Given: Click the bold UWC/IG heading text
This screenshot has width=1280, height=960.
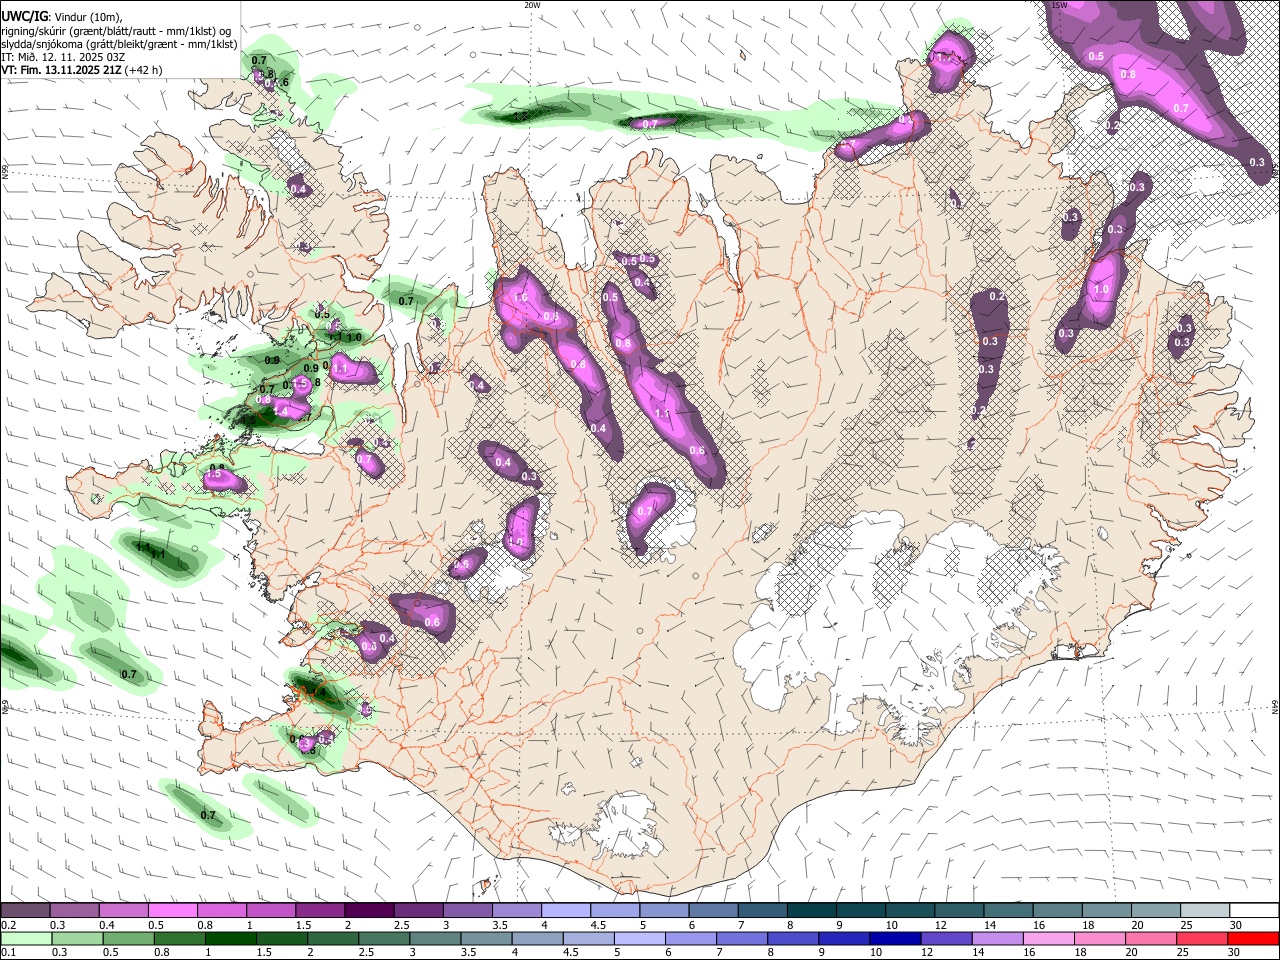Looking at the screenshot, I should pyautogui.click(x=23, y=16).
